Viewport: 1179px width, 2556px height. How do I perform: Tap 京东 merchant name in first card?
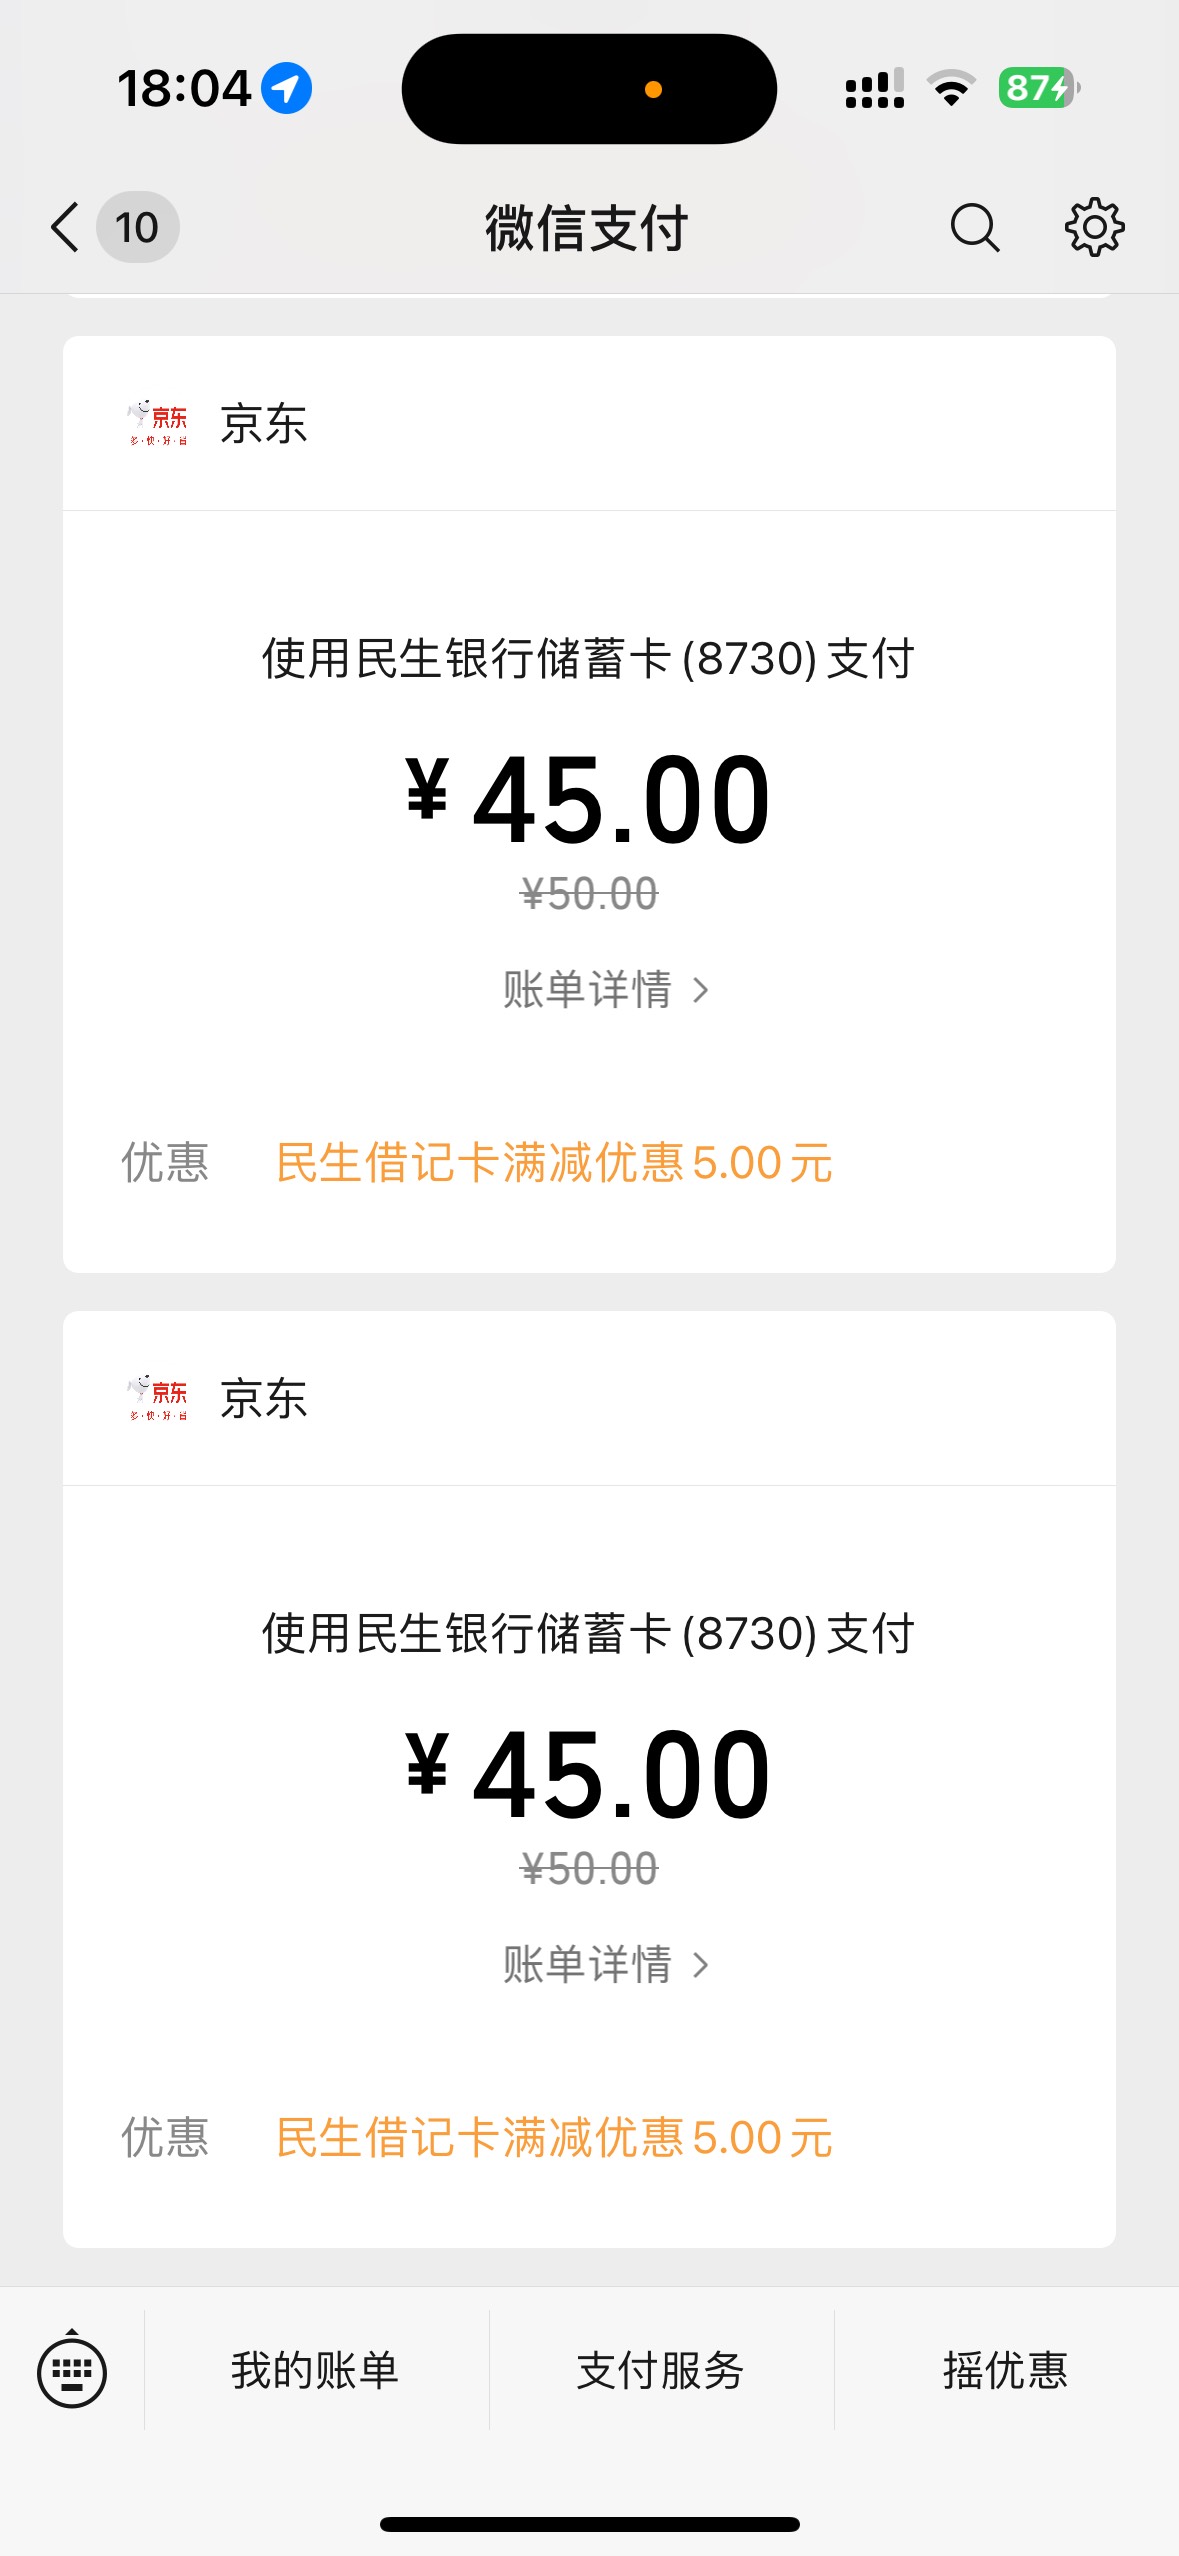pyautogui.click(x=264, y=423)
